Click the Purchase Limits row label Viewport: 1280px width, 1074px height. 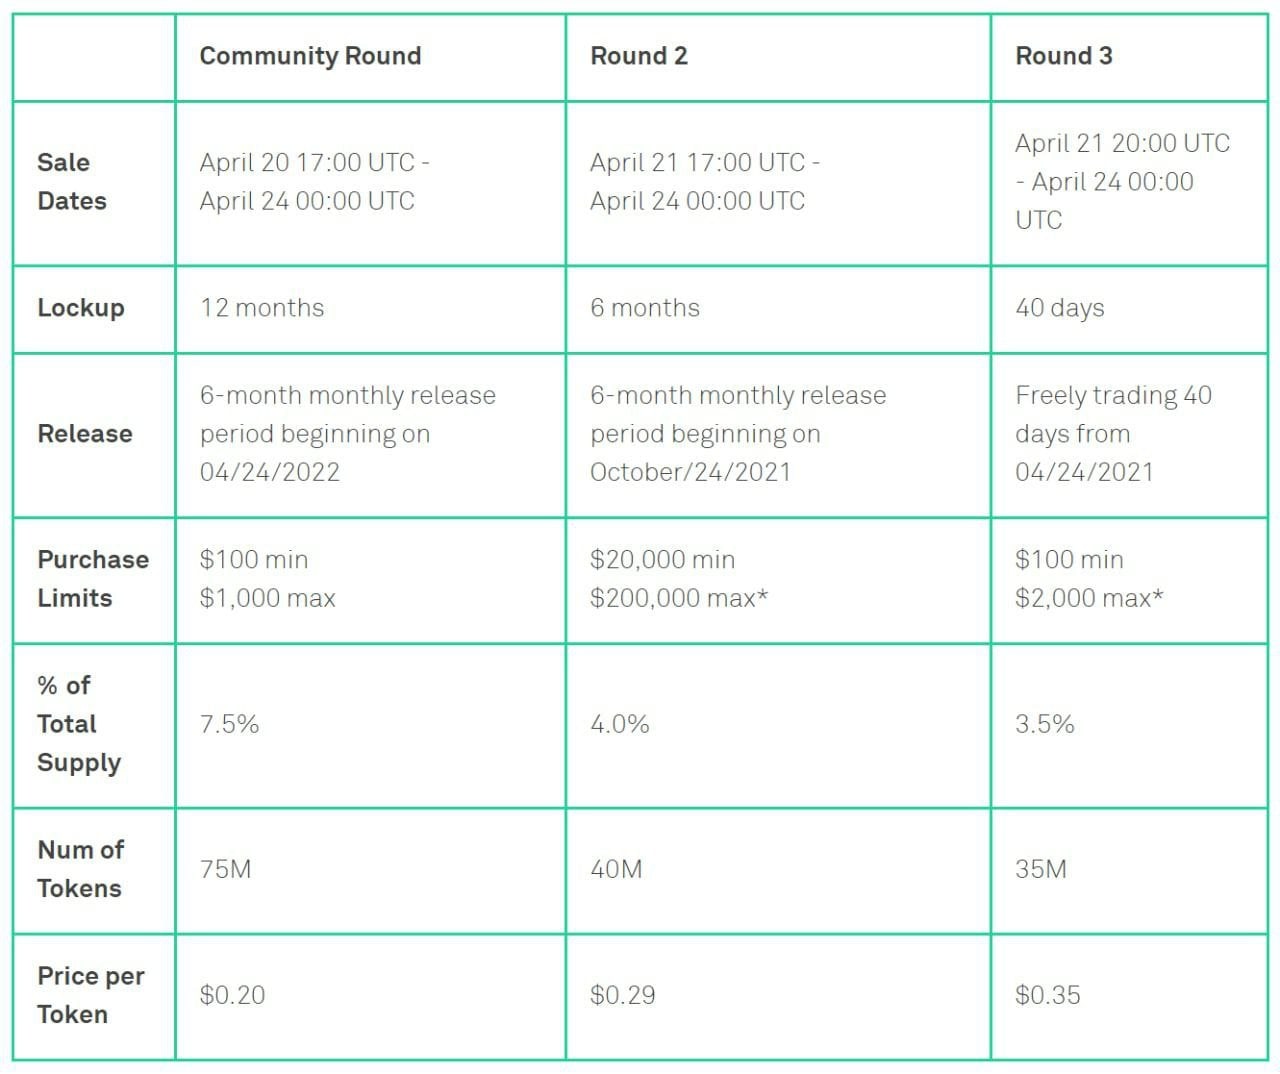(x=92, y=579)
